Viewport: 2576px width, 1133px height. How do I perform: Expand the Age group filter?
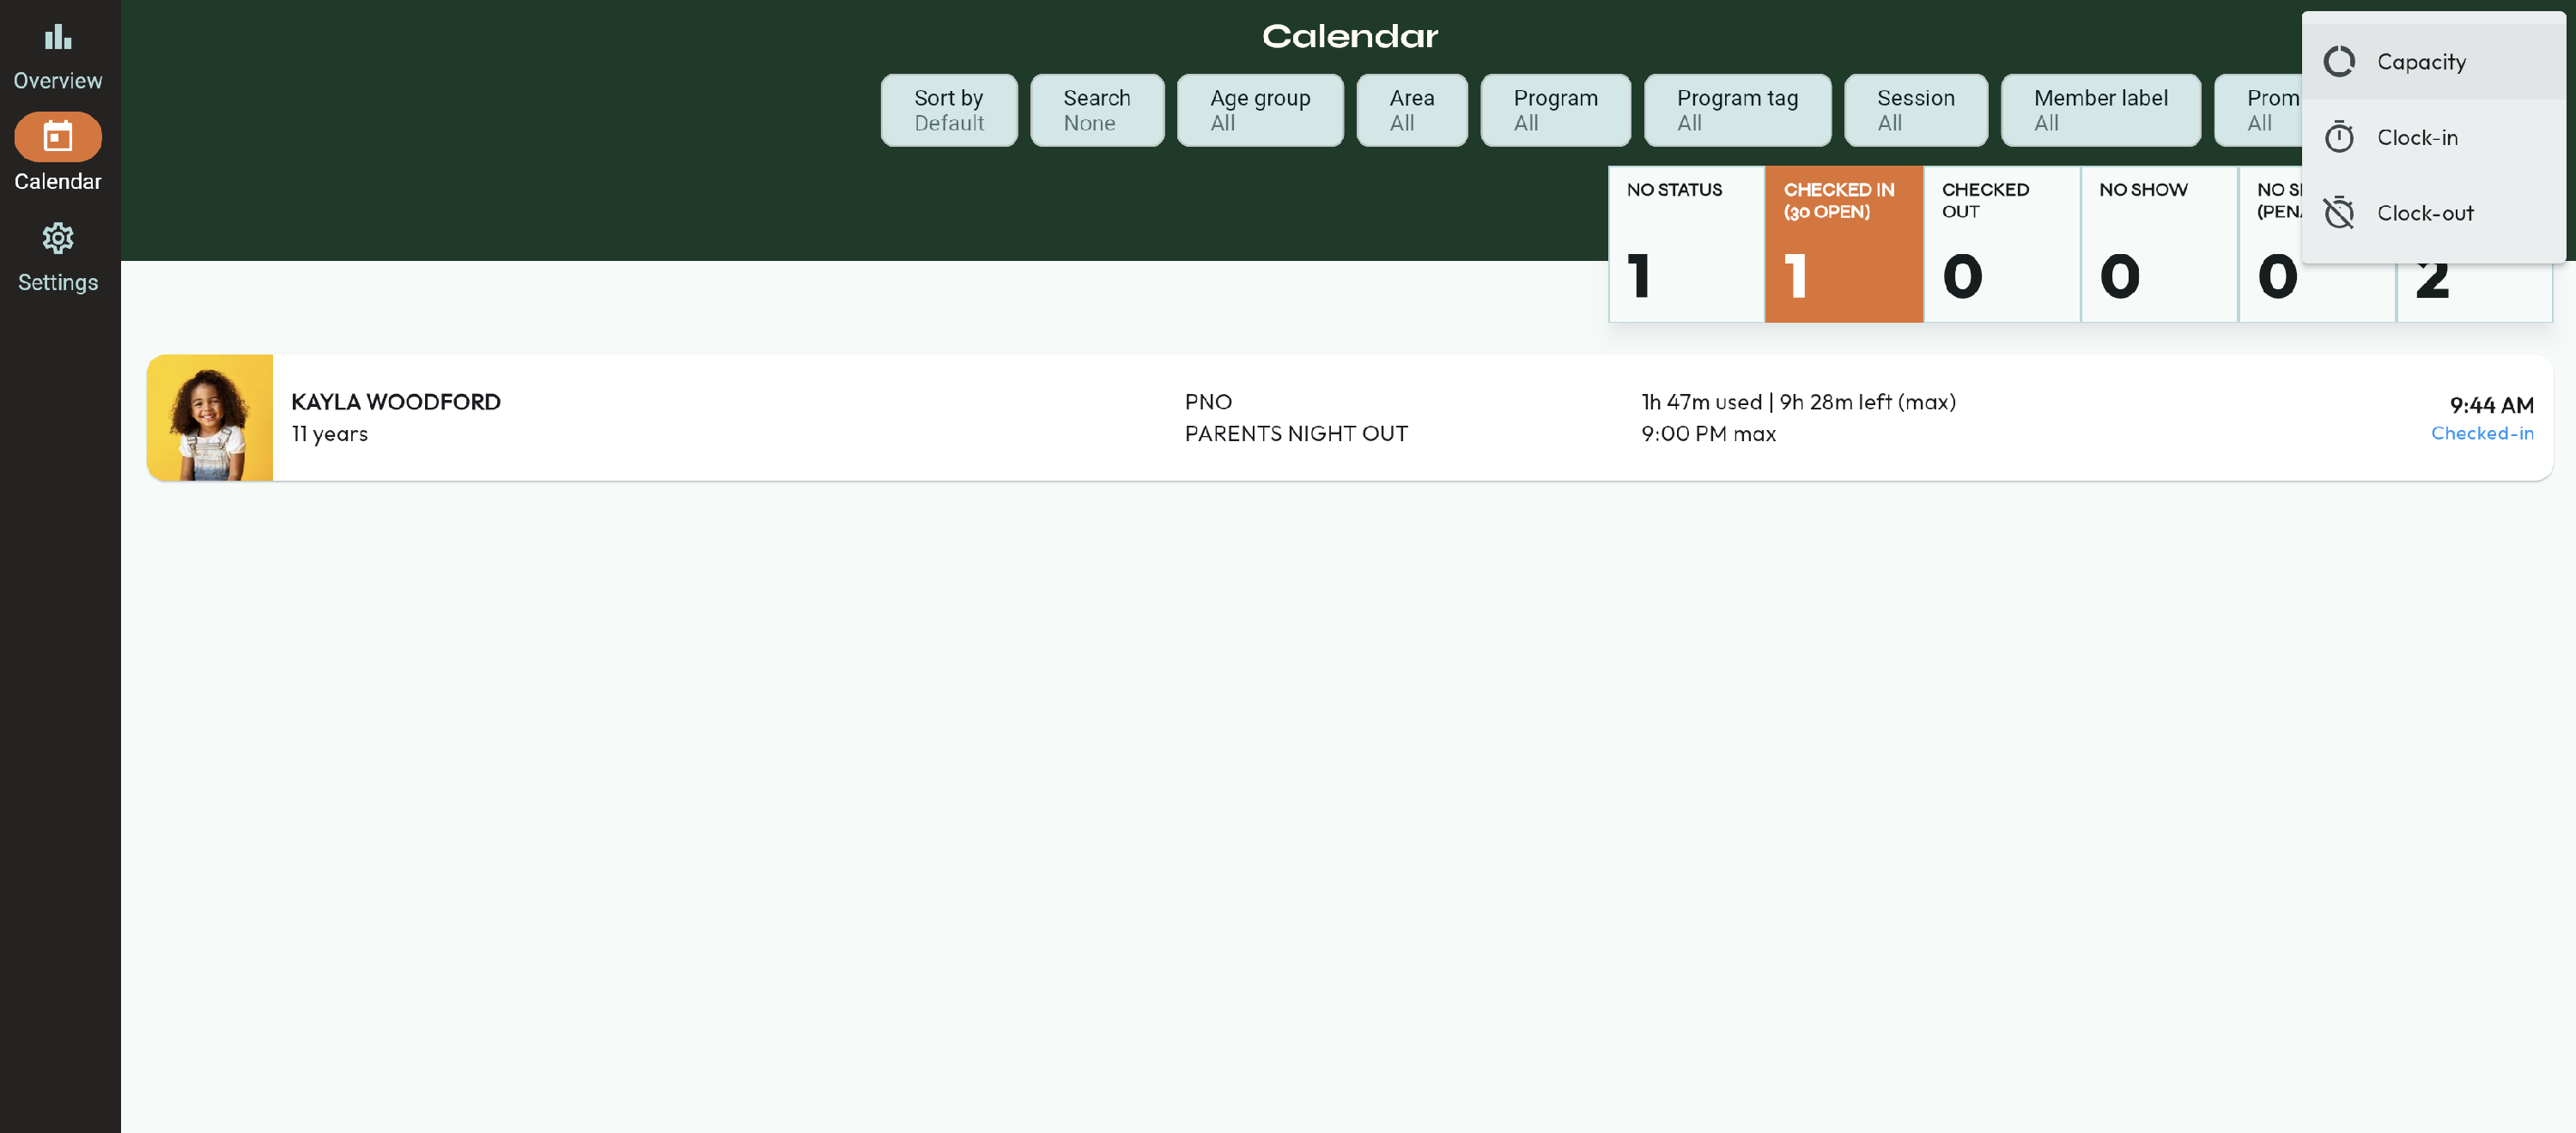pos(1259,110)
